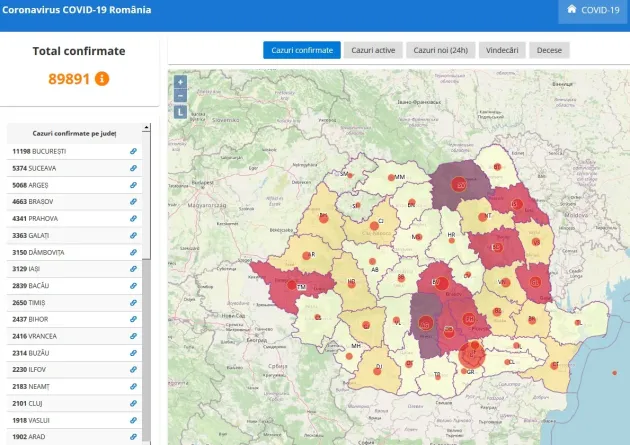The width and height of the screenshot is (630, 445).
Task: Click the Maramureș (MM) case circle on map
Action: pyautogui.click(x=391, y=178)
